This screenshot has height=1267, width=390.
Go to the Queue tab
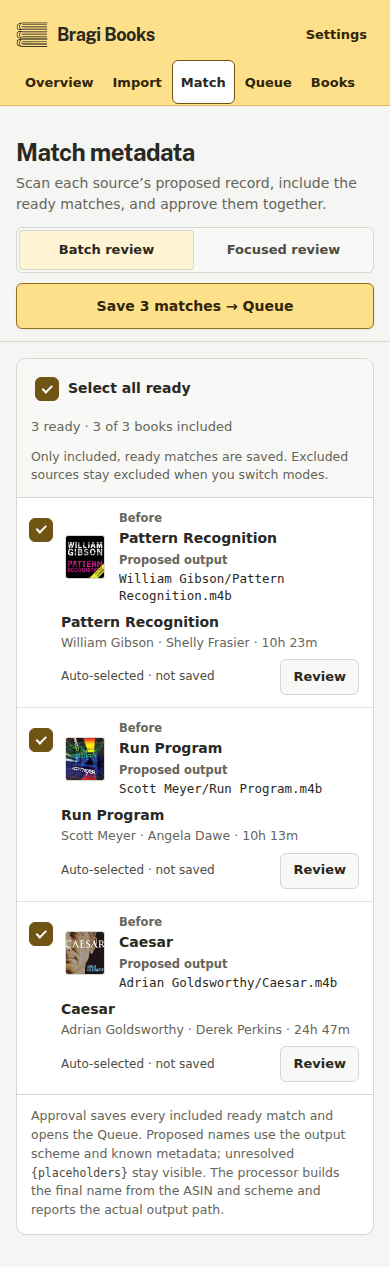[268, 82]
